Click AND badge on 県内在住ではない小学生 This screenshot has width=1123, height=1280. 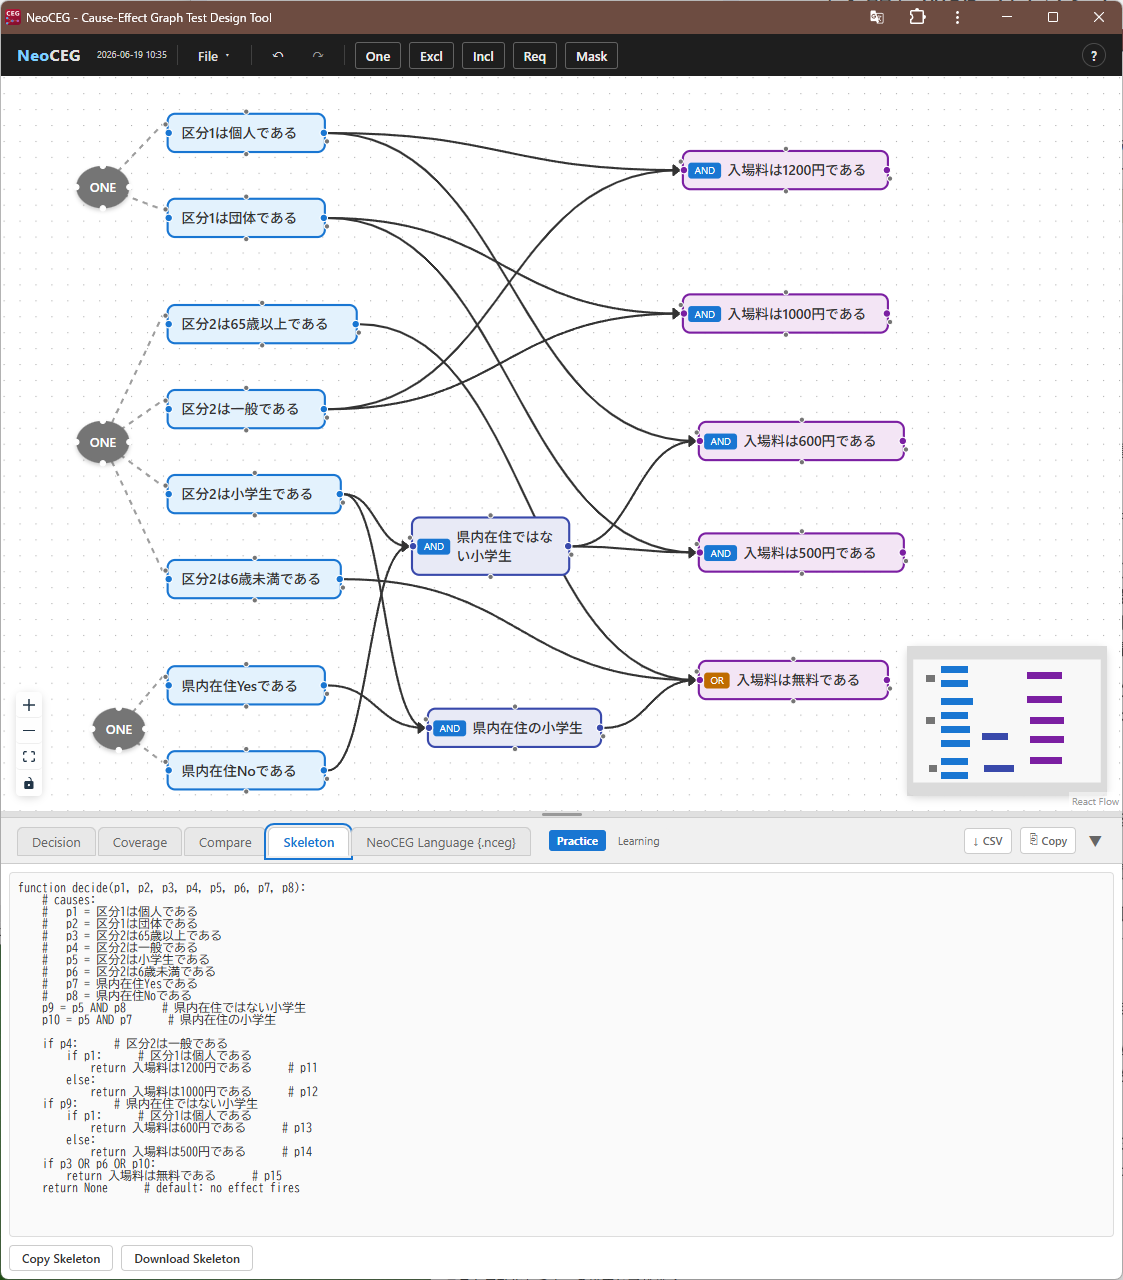[434, 546]
